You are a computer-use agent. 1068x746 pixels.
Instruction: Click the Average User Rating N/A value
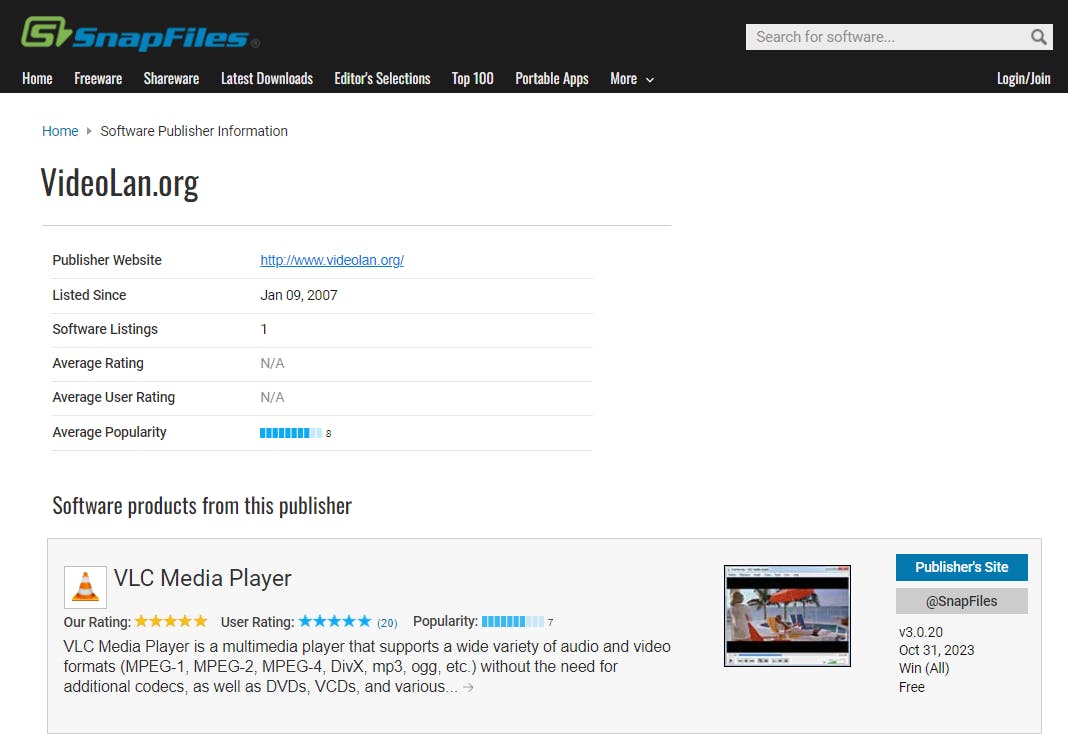tap(272, 397)
